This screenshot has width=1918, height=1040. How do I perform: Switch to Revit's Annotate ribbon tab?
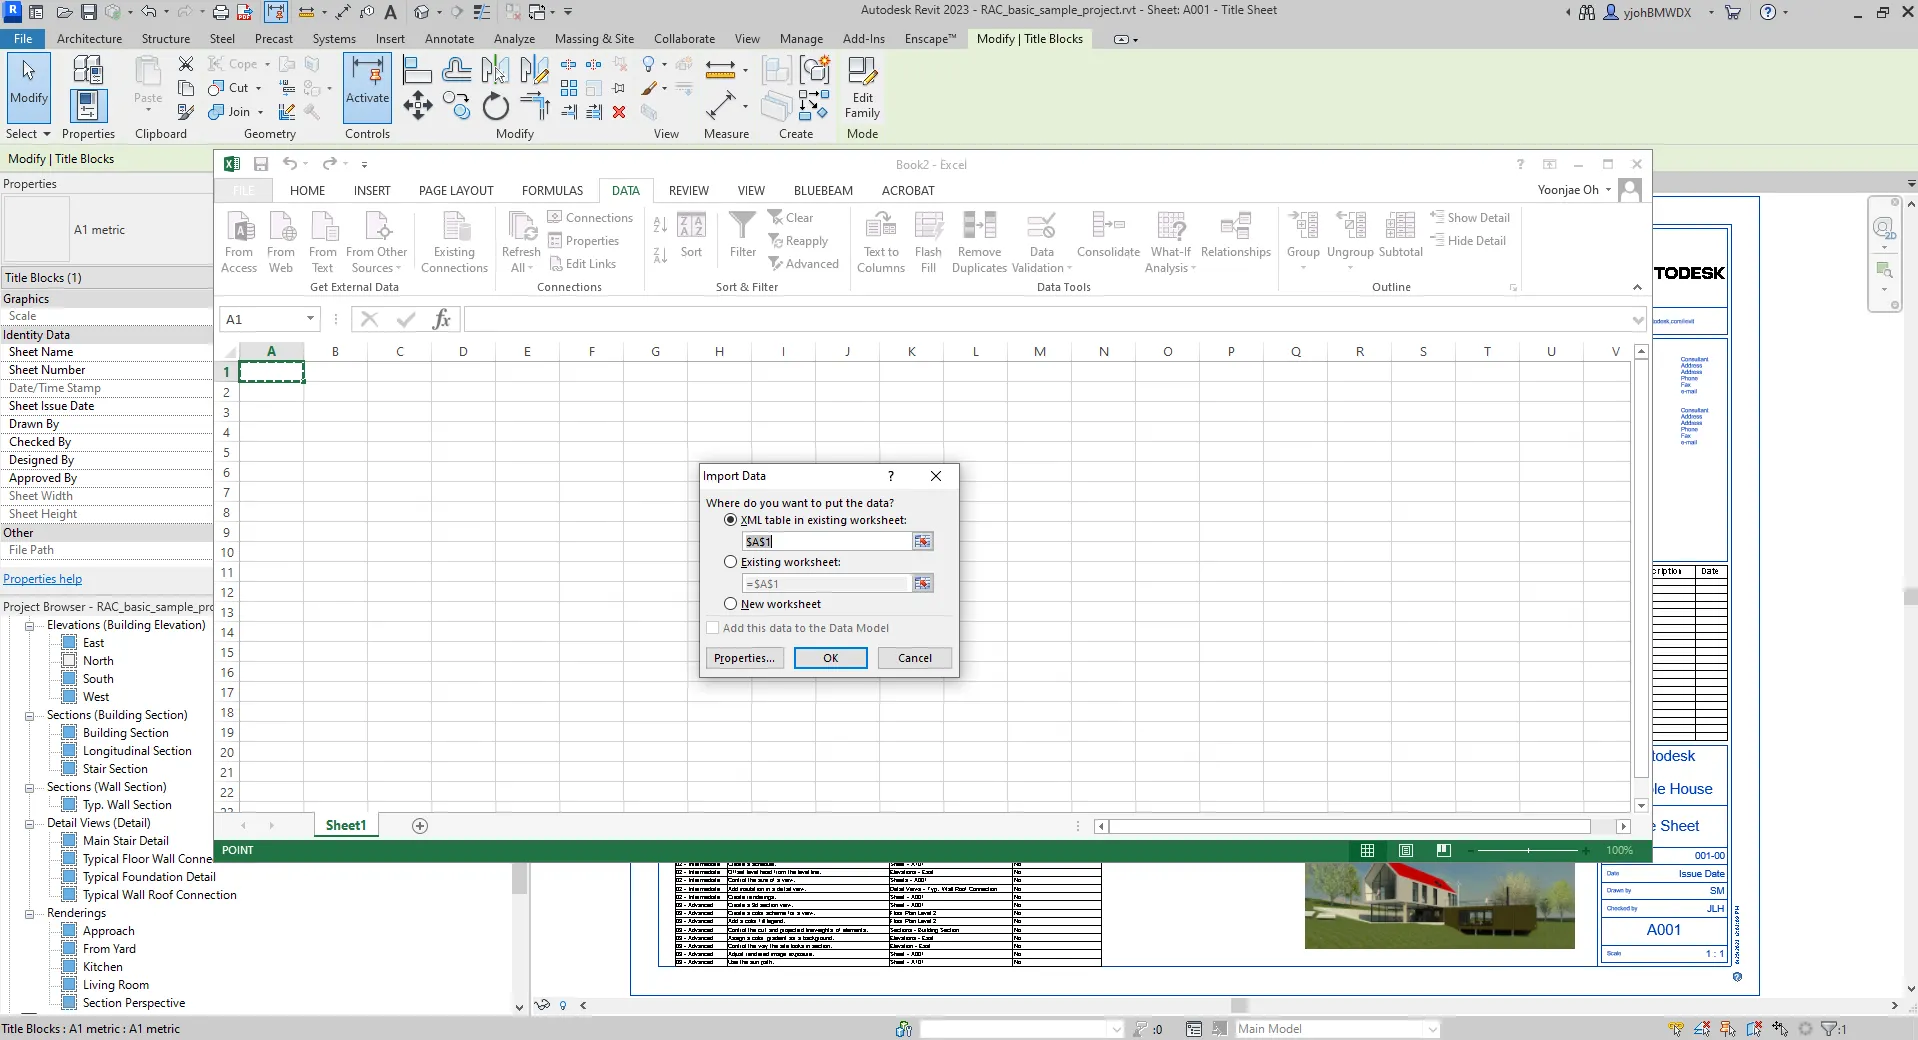449,39
